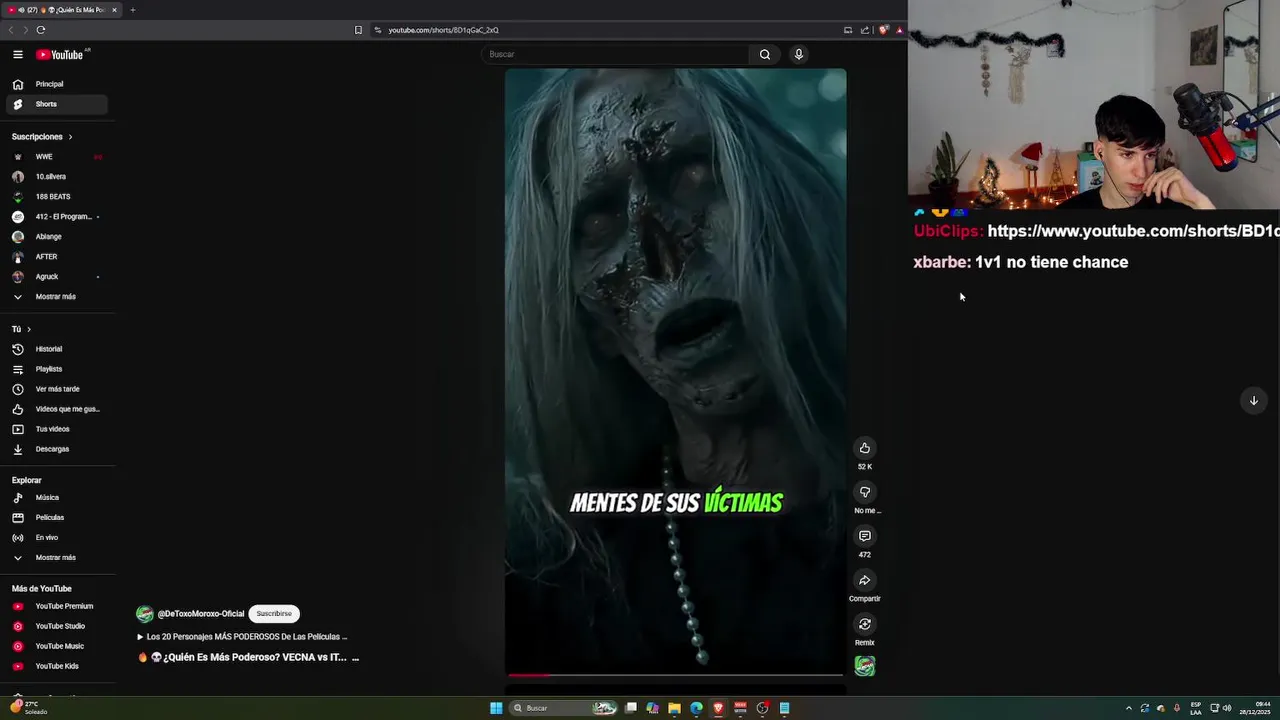This screenshot has width=1280, height=720.
Task: Close the ¿Quién Es Más Poderoso tab
Action: 114,10
